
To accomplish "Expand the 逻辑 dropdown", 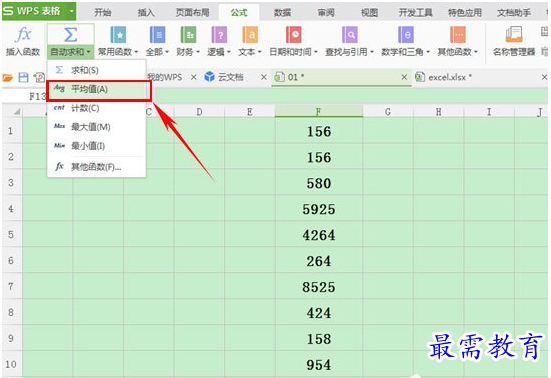I will tap(228, 52).
